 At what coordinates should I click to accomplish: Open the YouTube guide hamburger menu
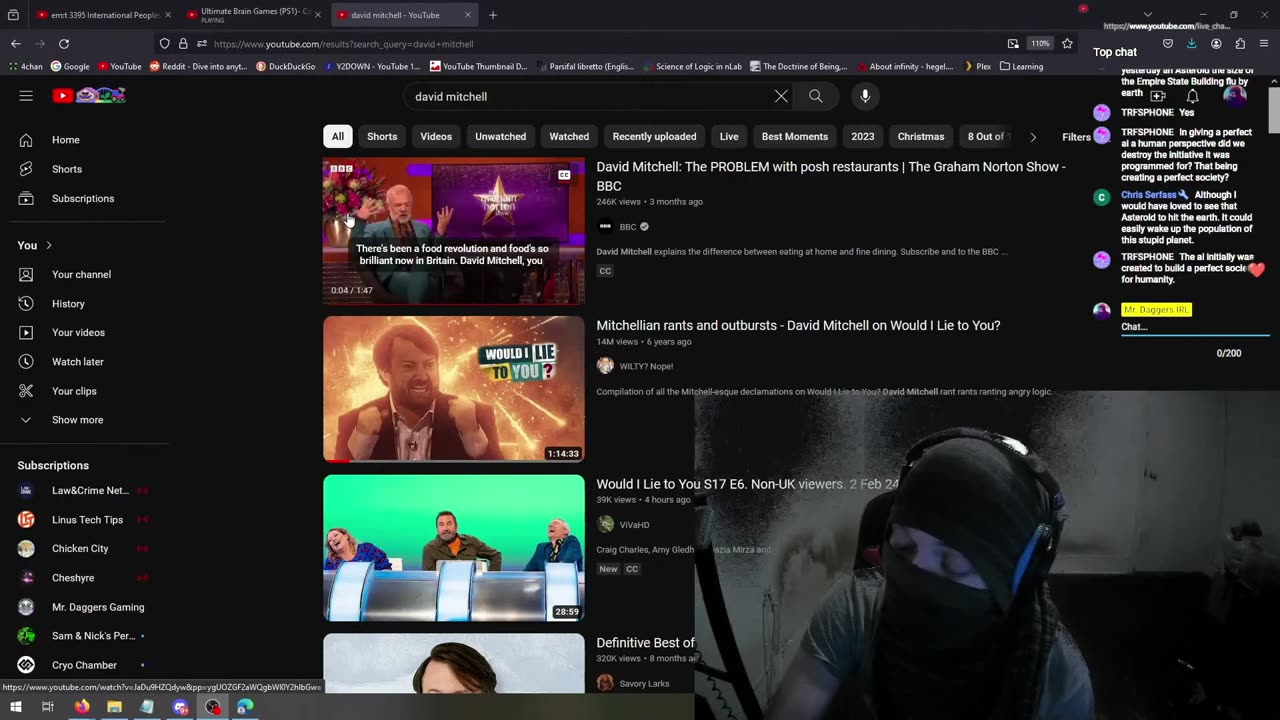pyautogui.click(x=26, y=96)
